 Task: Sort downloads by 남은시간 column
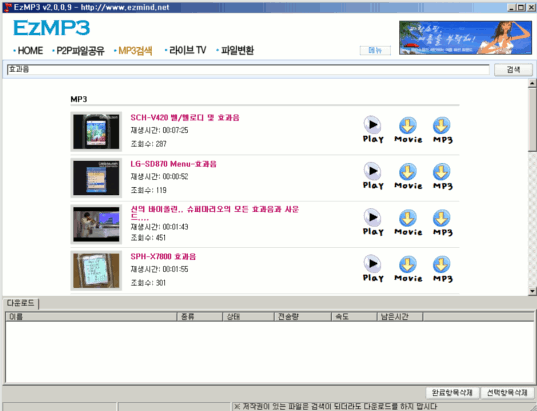pos(400,316)
